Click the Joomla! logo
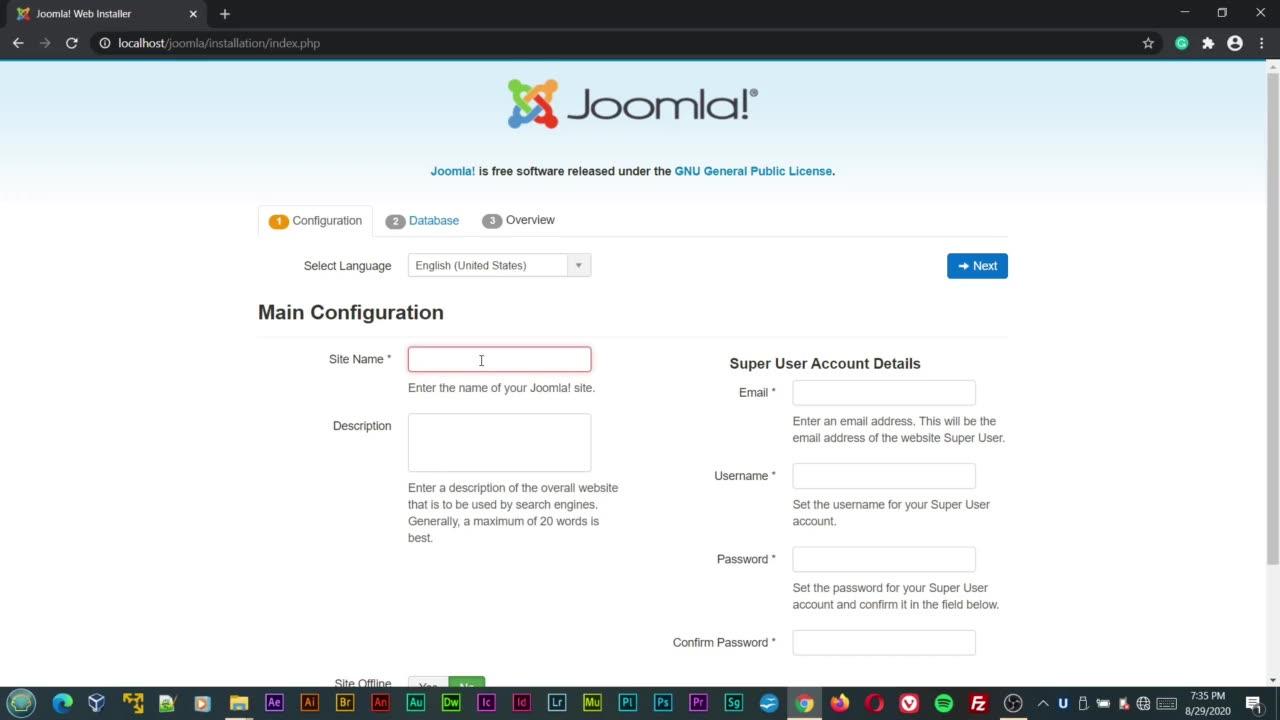 tap(633, 104)
